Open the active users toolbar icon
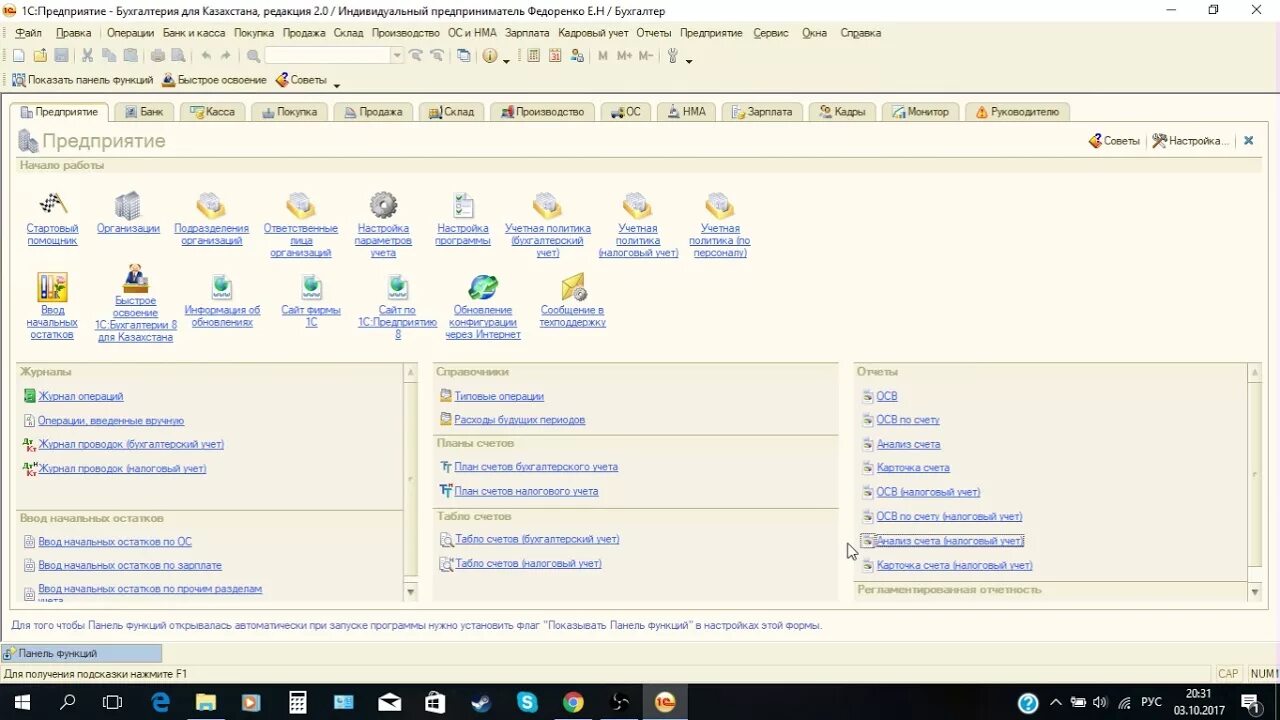The width and height of the screenshot is (1280, 720). tap(577, 56)
